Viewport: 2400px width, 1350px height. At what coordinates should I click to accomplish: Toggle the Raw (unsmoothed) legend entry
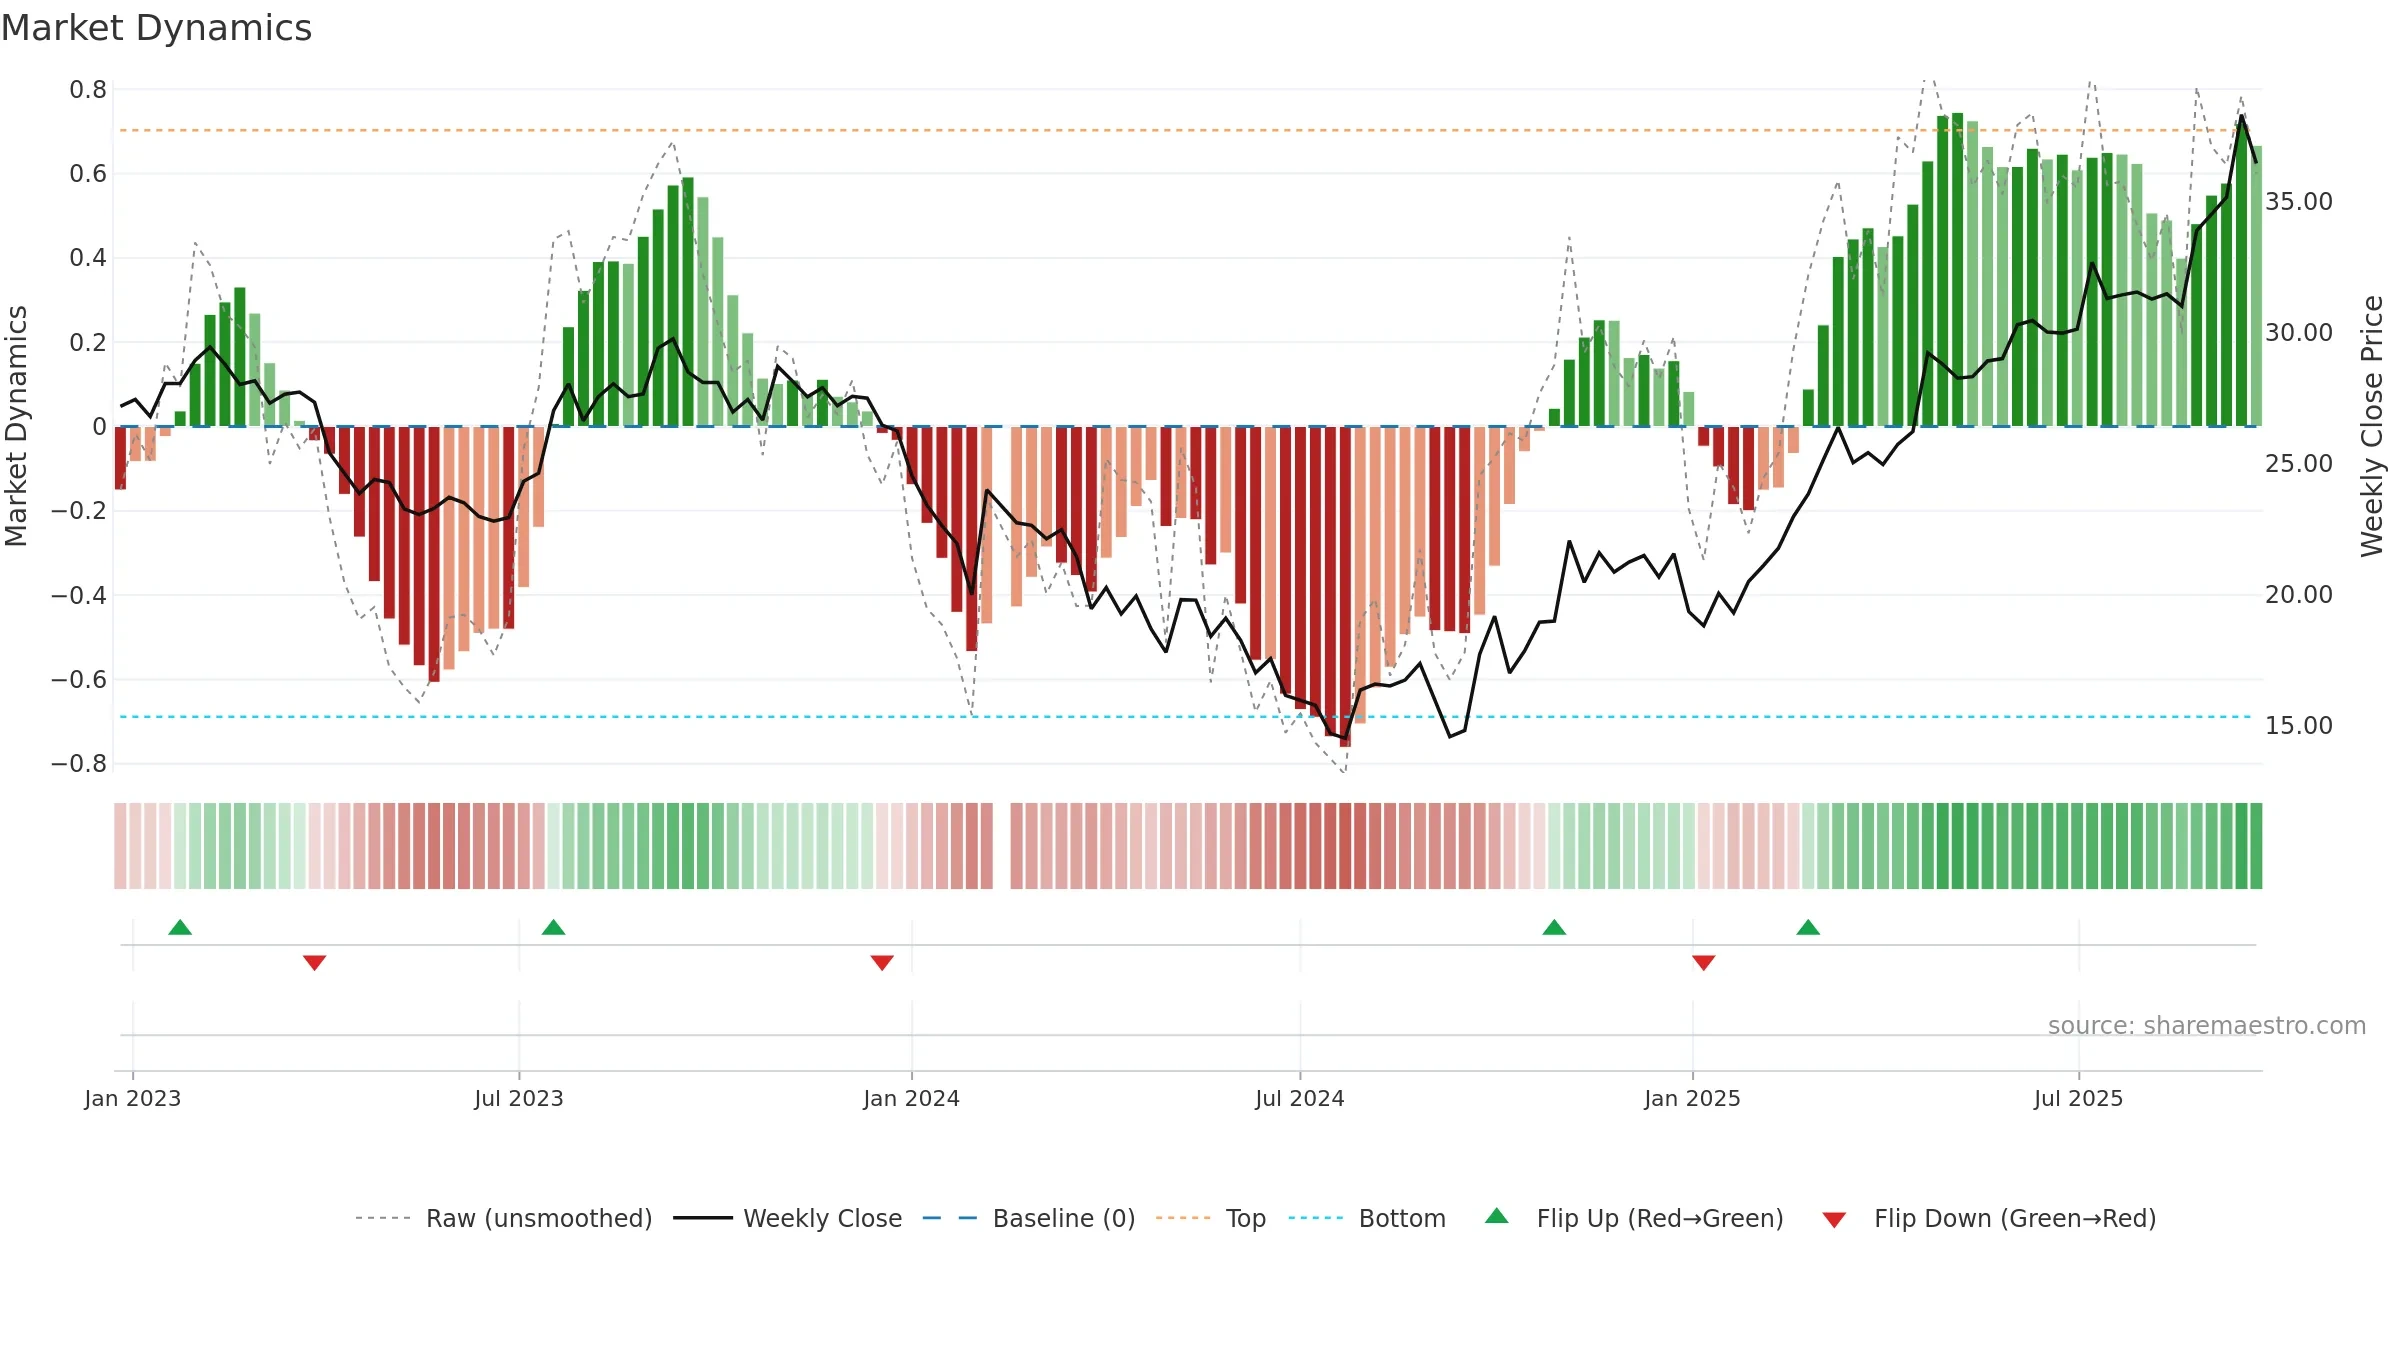click(x=504, y=1218)
